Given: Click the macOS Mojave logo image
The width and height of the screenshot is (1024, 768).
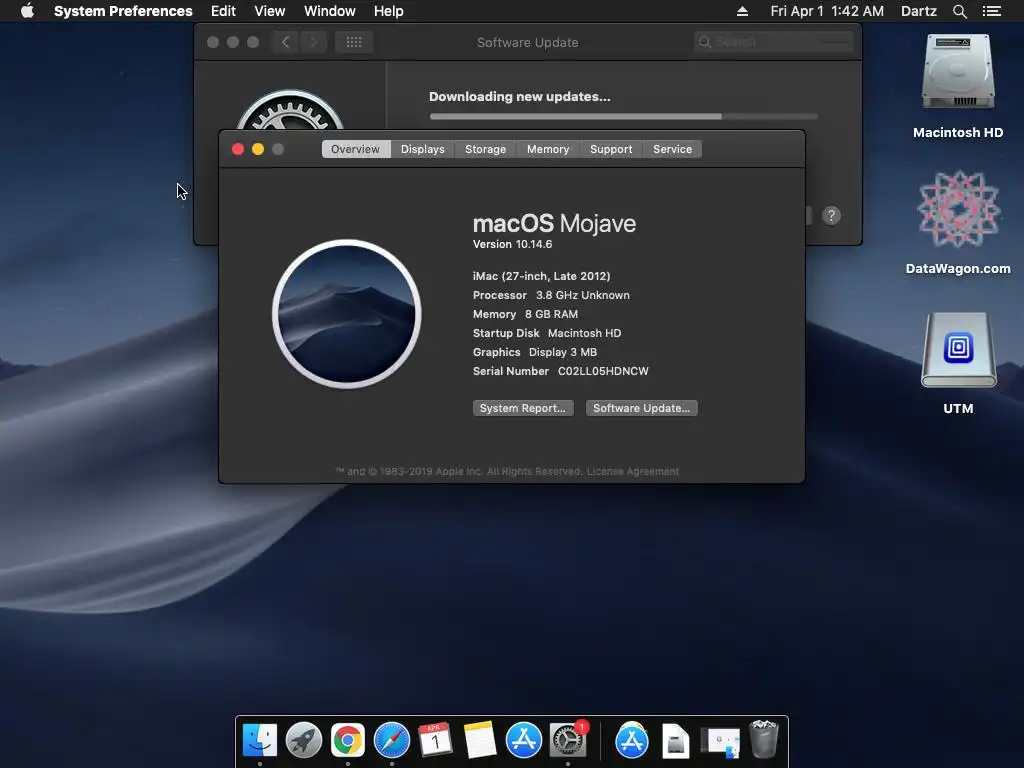Looking at the screenshot, I should pyautogui.click(x=346, y=314).
